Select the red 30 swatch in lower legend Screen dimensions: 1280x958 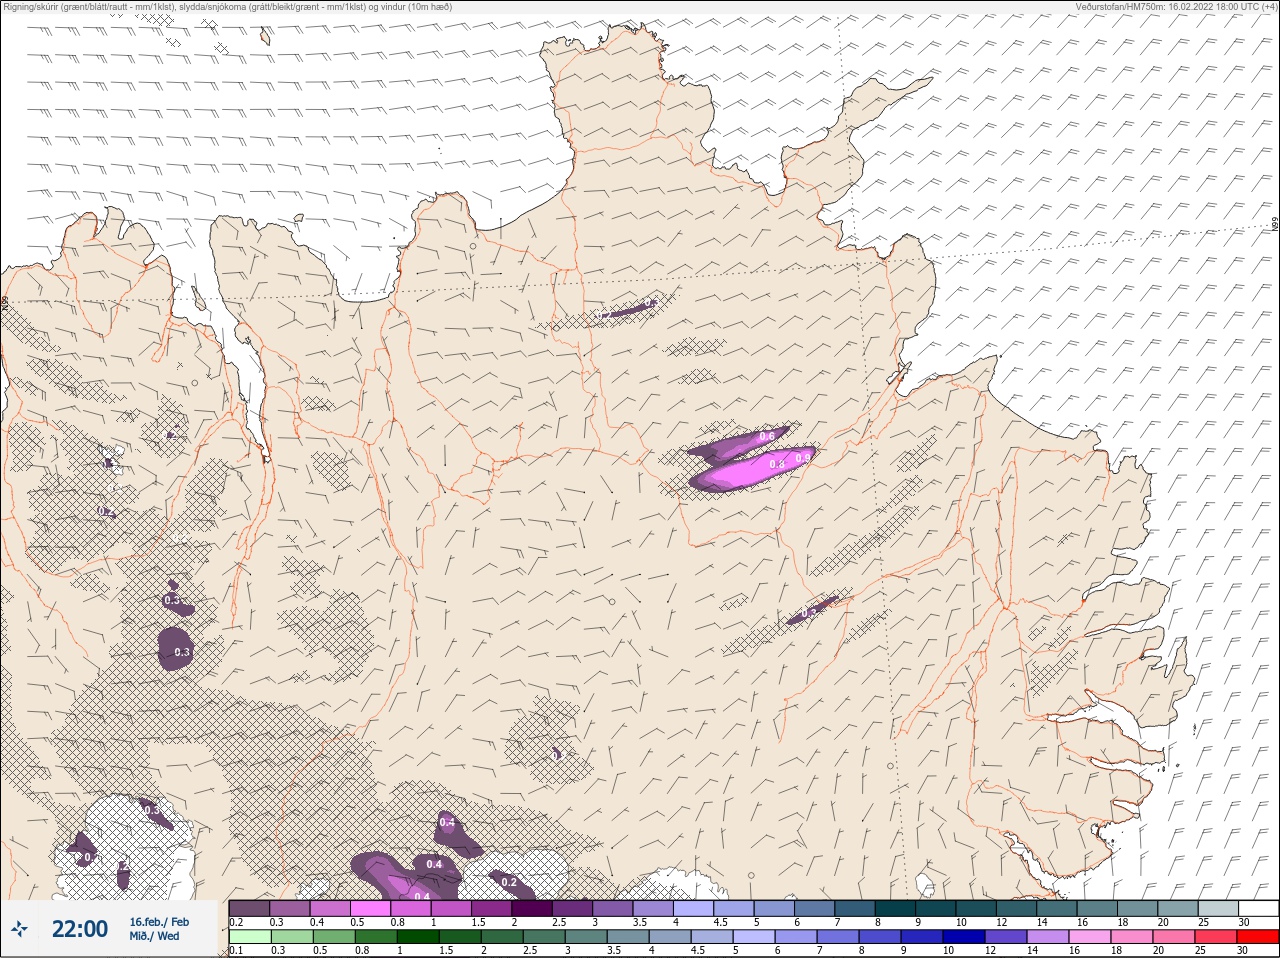coord(1258,937)
